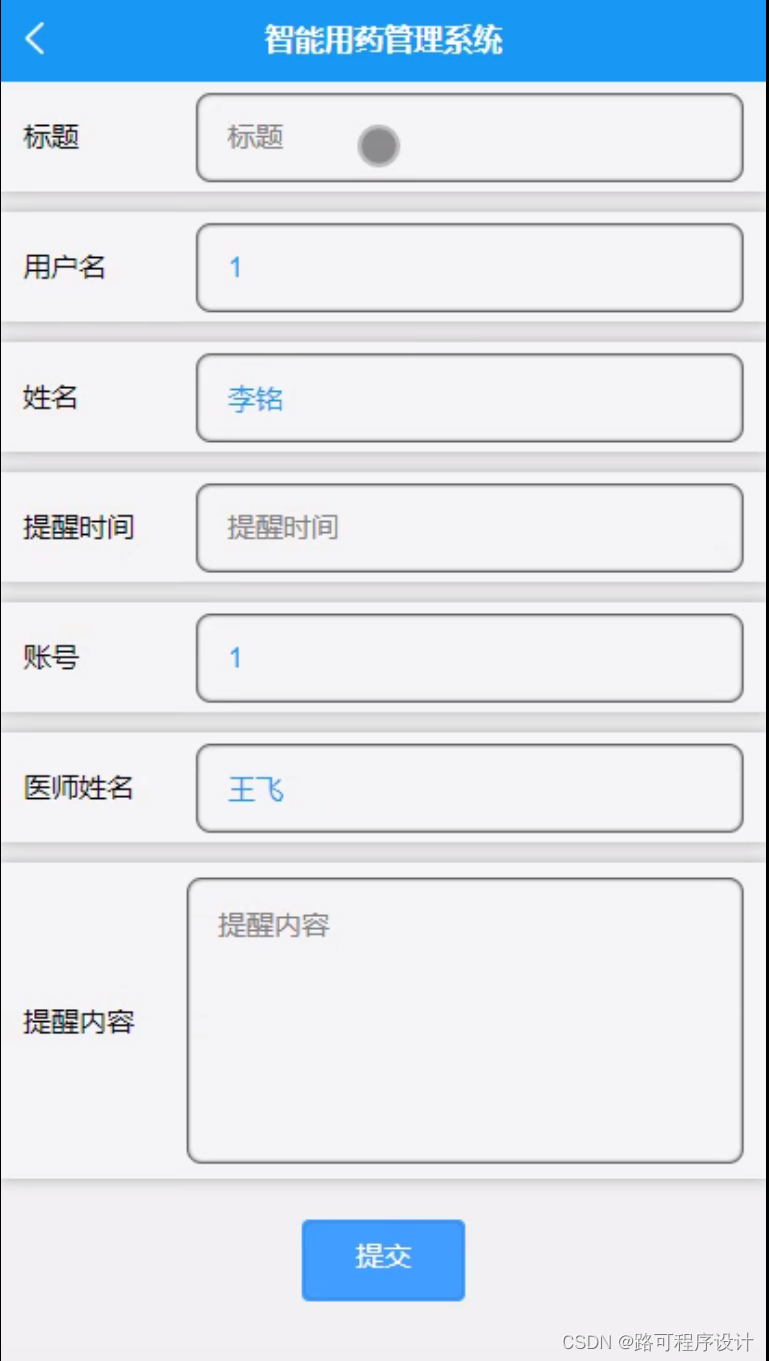Select the 用户名 username field showing 1

[x=468, y=267]
